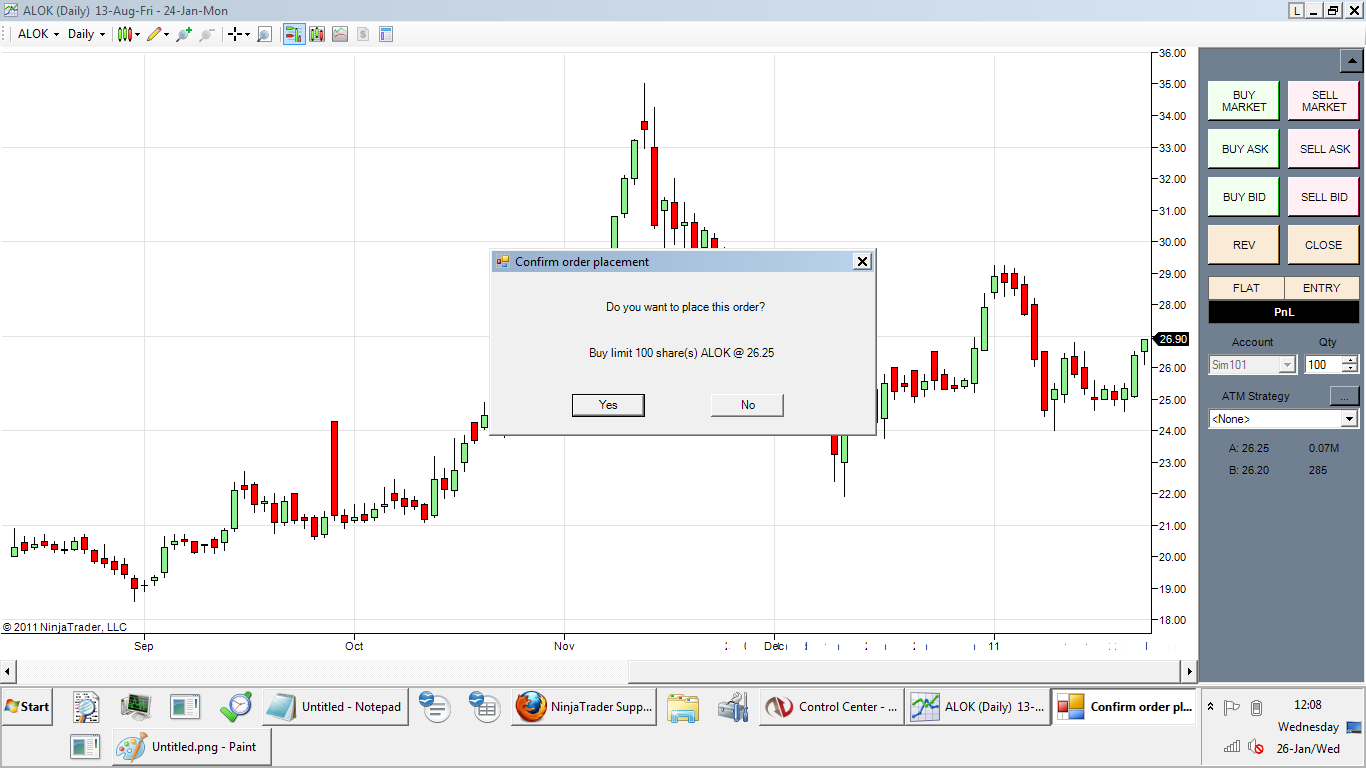Open the Daily interval dropdown
Screen dimensions: 1366x768
[x=86, y=34]
